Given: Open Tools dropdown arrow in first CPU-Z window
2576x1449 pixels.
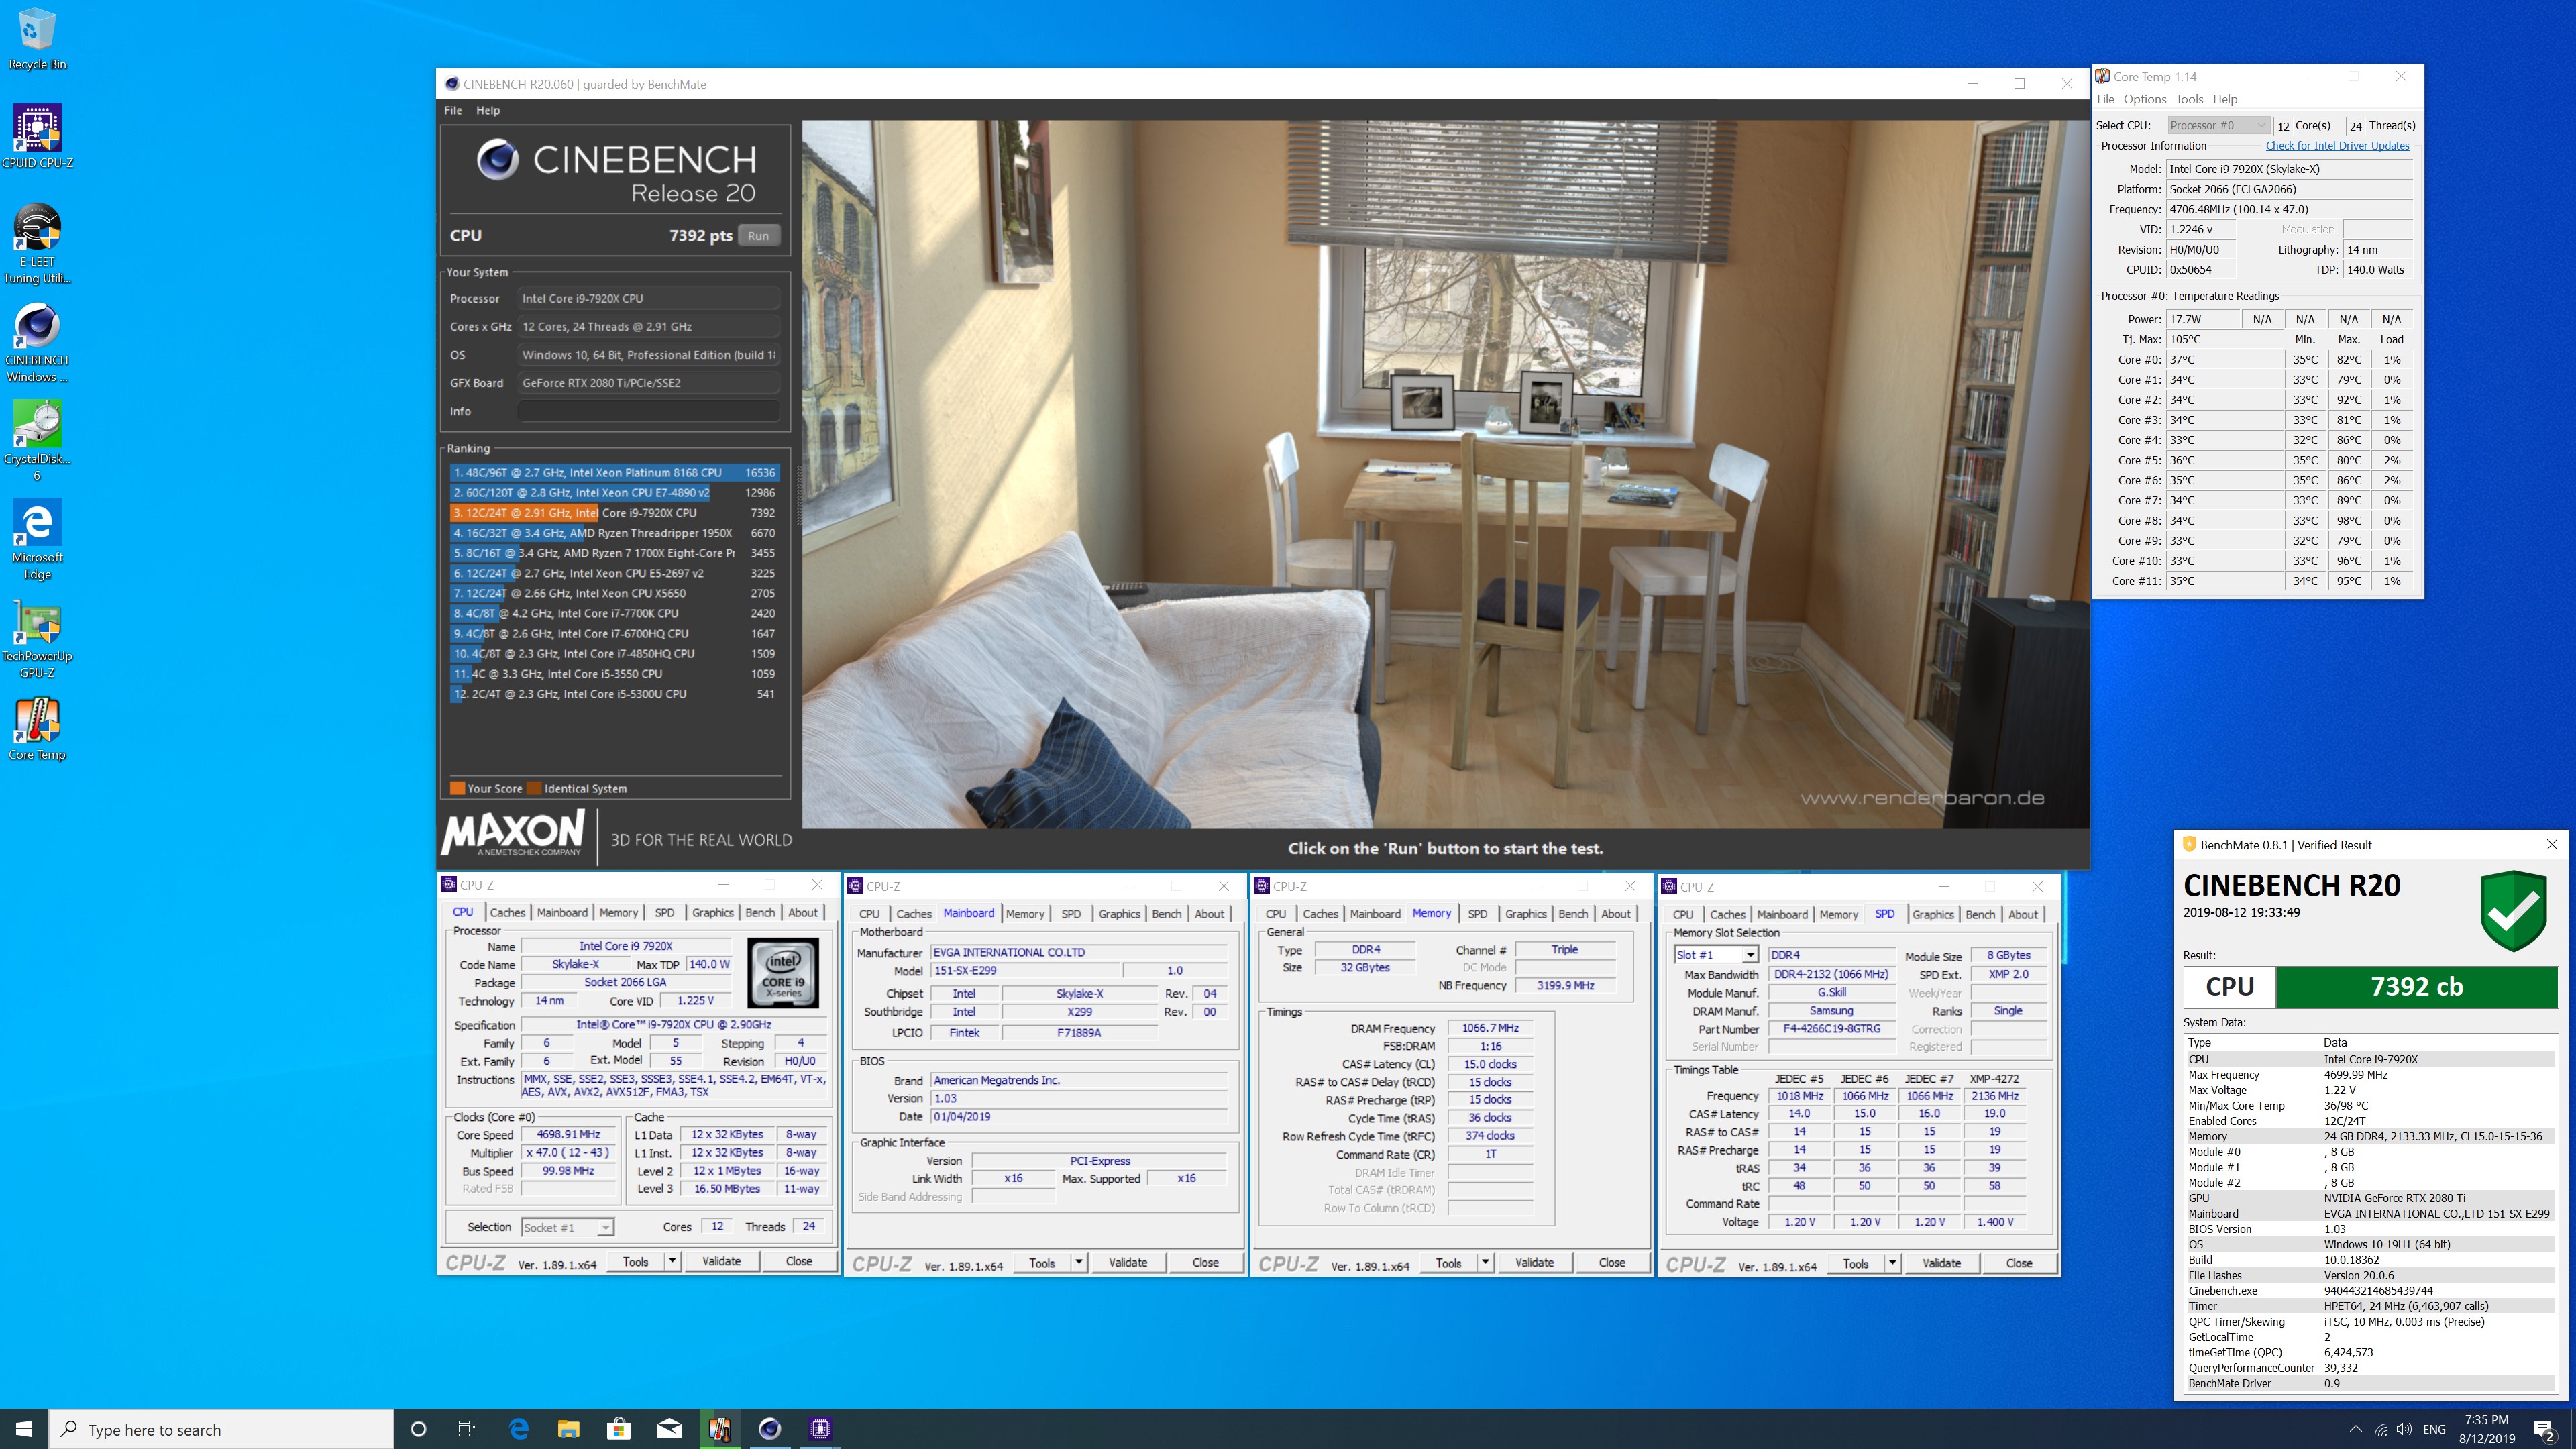Looking at the screenshot, I should [672, 1261].
